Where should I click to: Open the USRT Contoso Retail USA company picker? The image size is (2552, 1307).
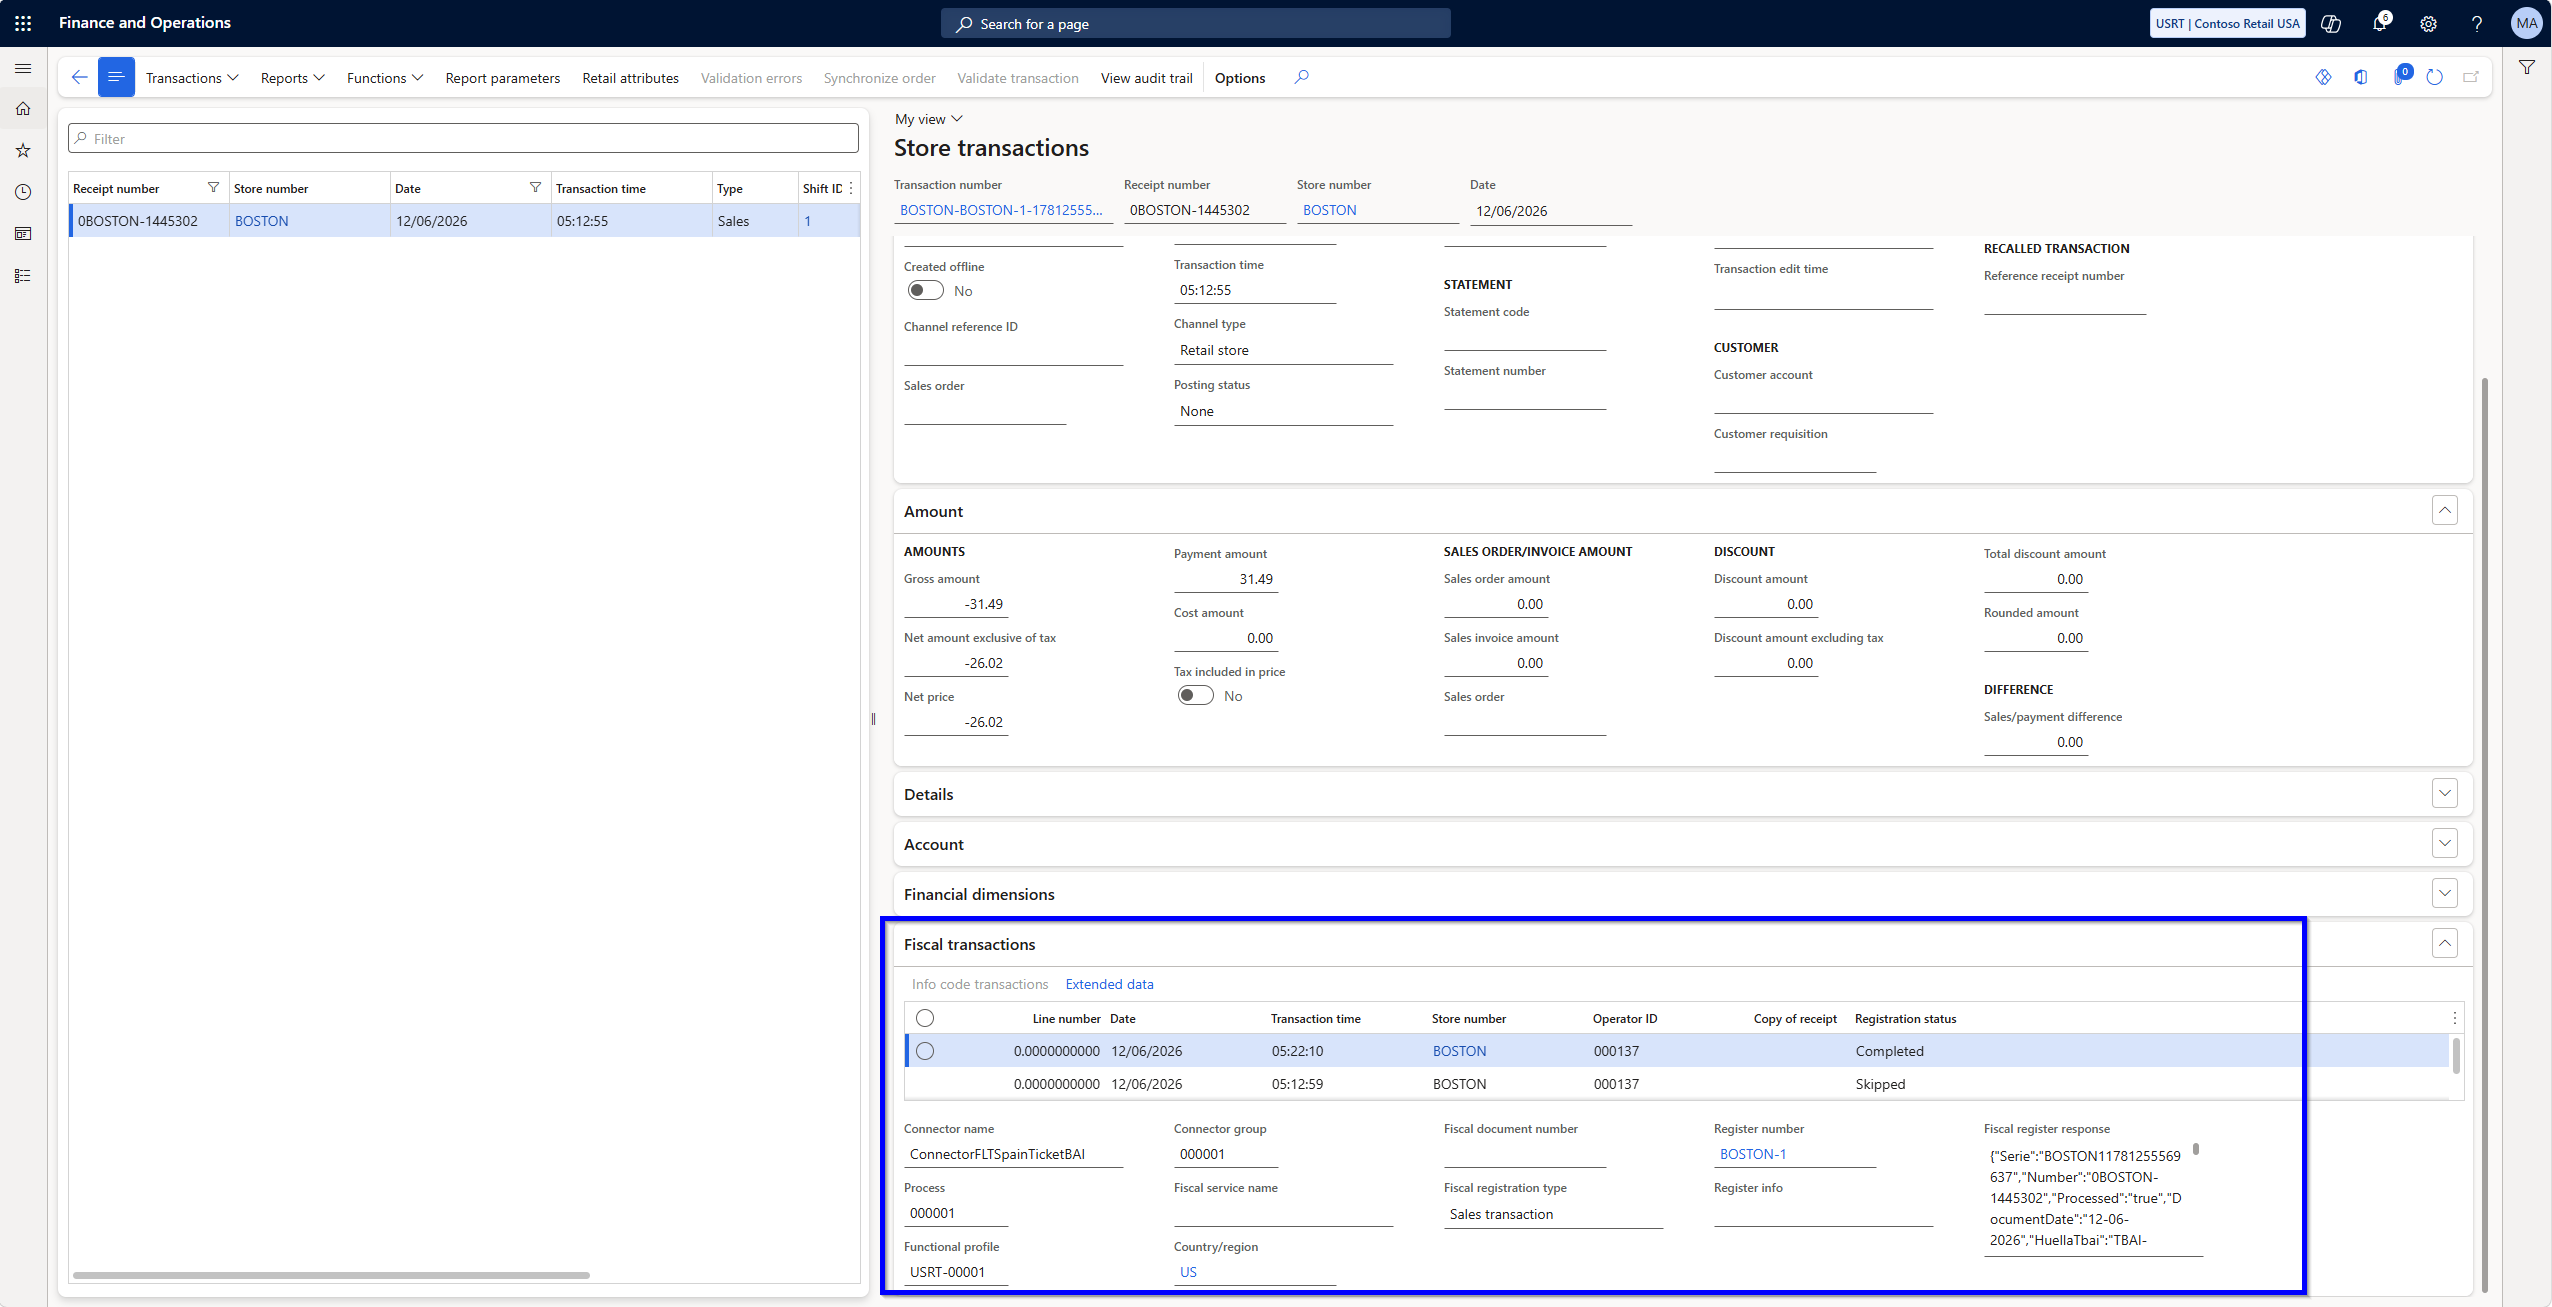pos(2227,23)
